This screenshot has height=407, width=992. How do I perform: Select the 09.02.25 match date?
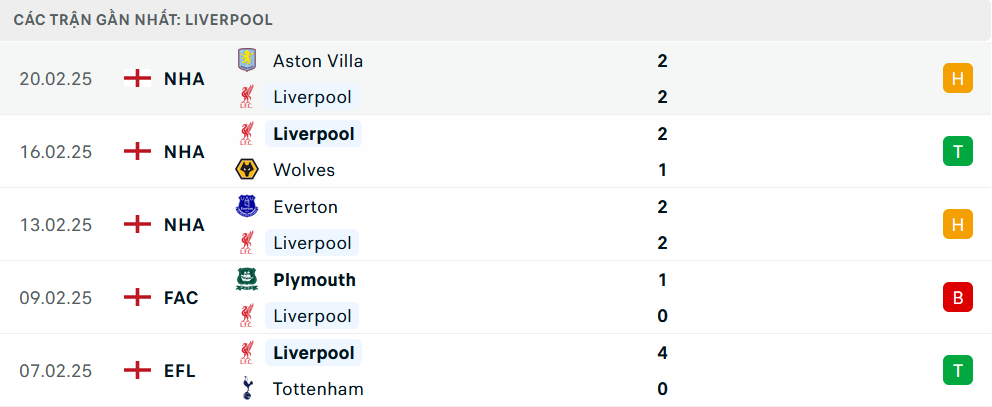(56, 298)
